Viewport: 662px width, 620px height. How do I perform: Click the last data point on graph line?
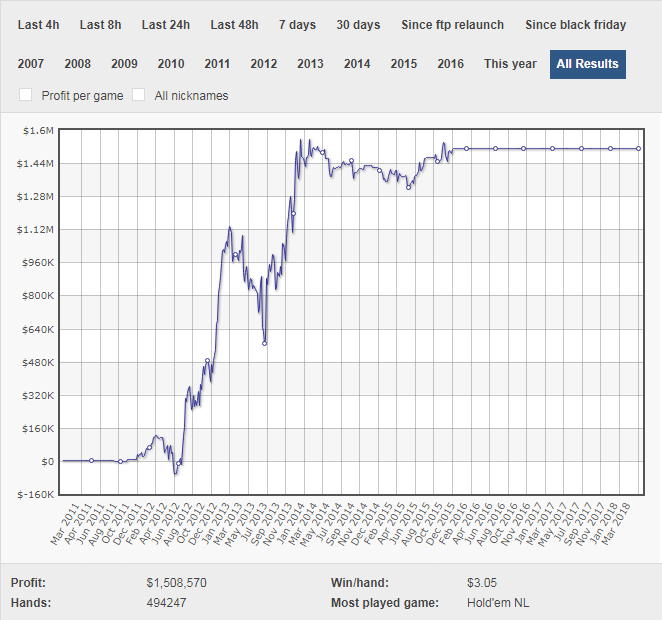[639, 149]
